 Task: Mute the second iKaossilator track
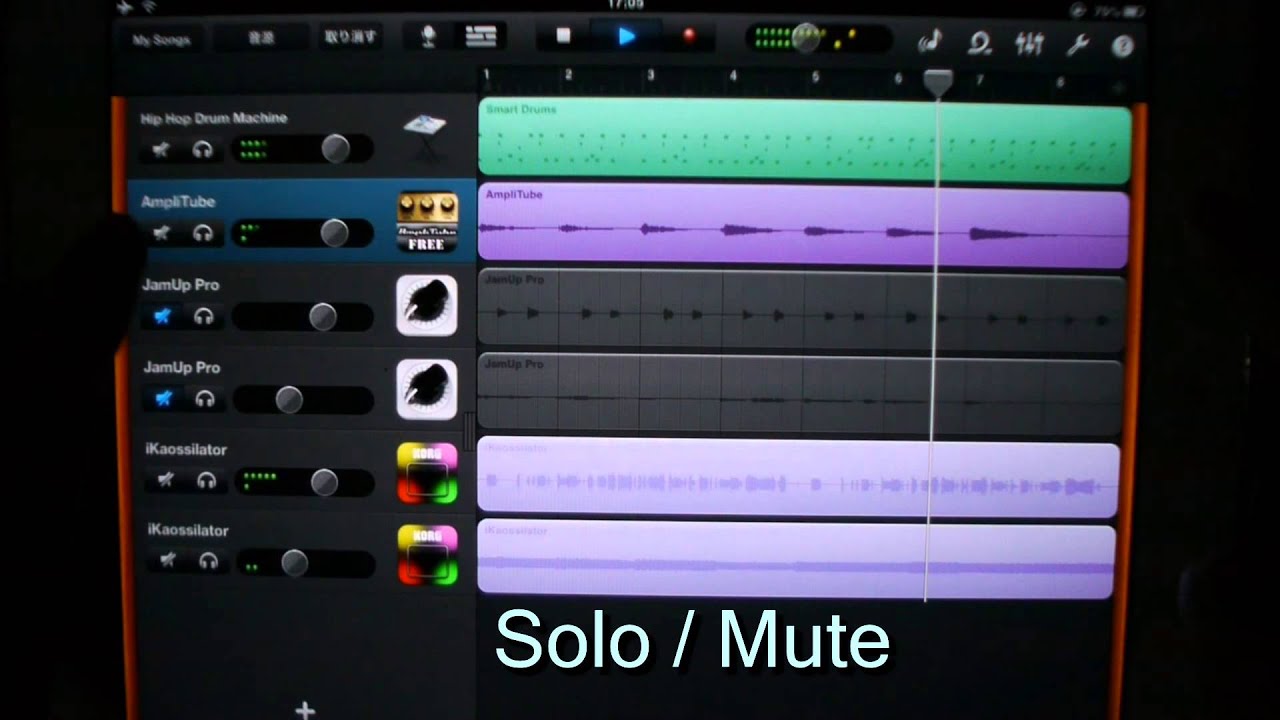click(x=167, y=560)
